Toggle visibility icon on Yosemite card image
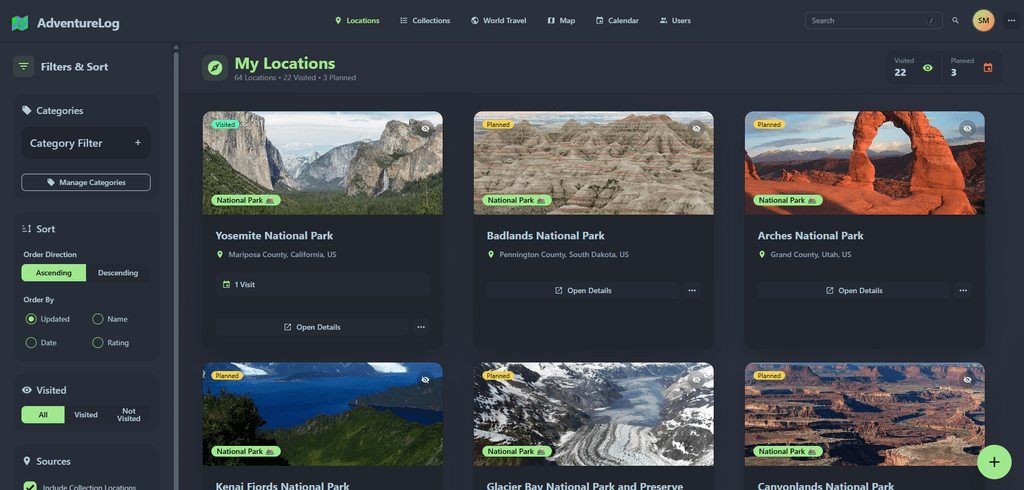The image size is (1024, 490). click(x=425, y=129)
